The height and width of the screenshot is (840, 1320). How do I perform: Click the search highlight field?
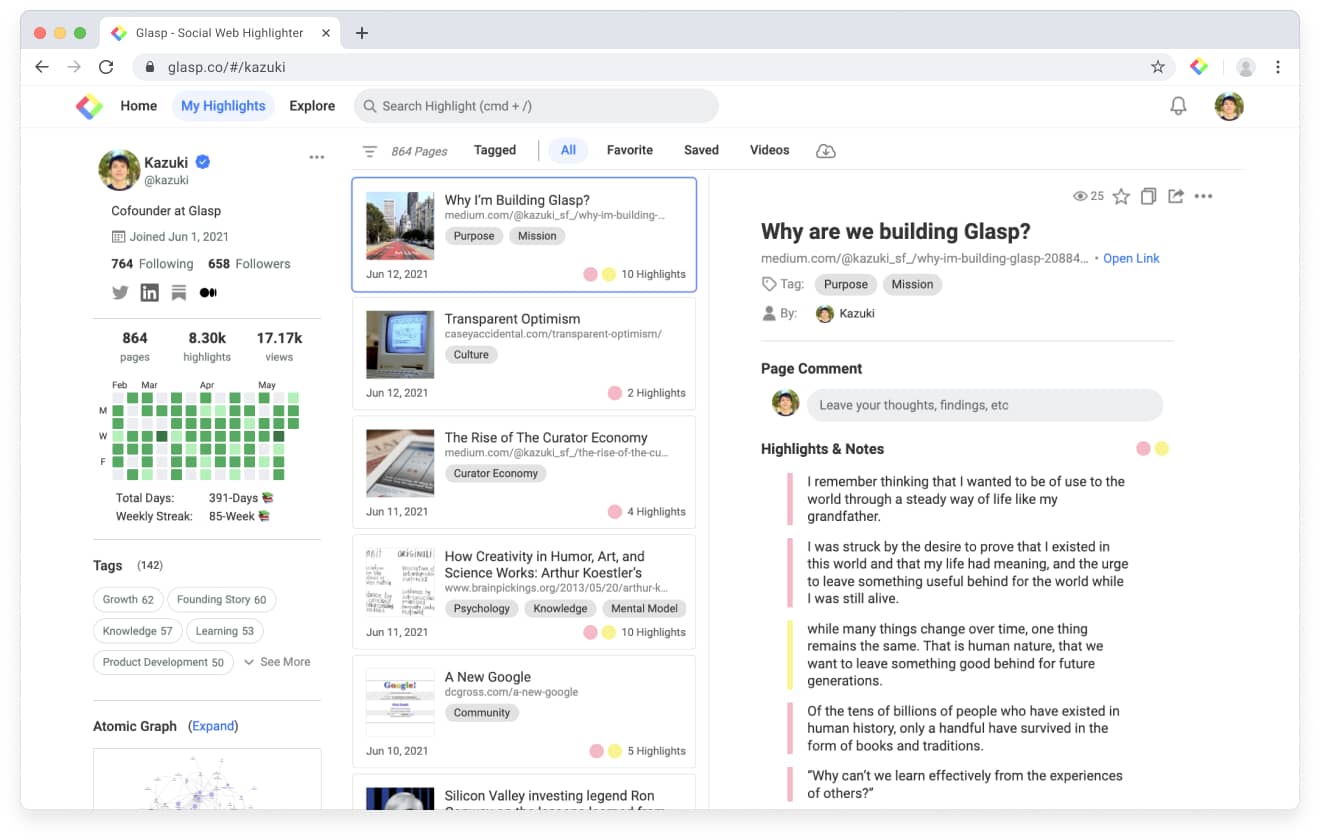[536, 106]
